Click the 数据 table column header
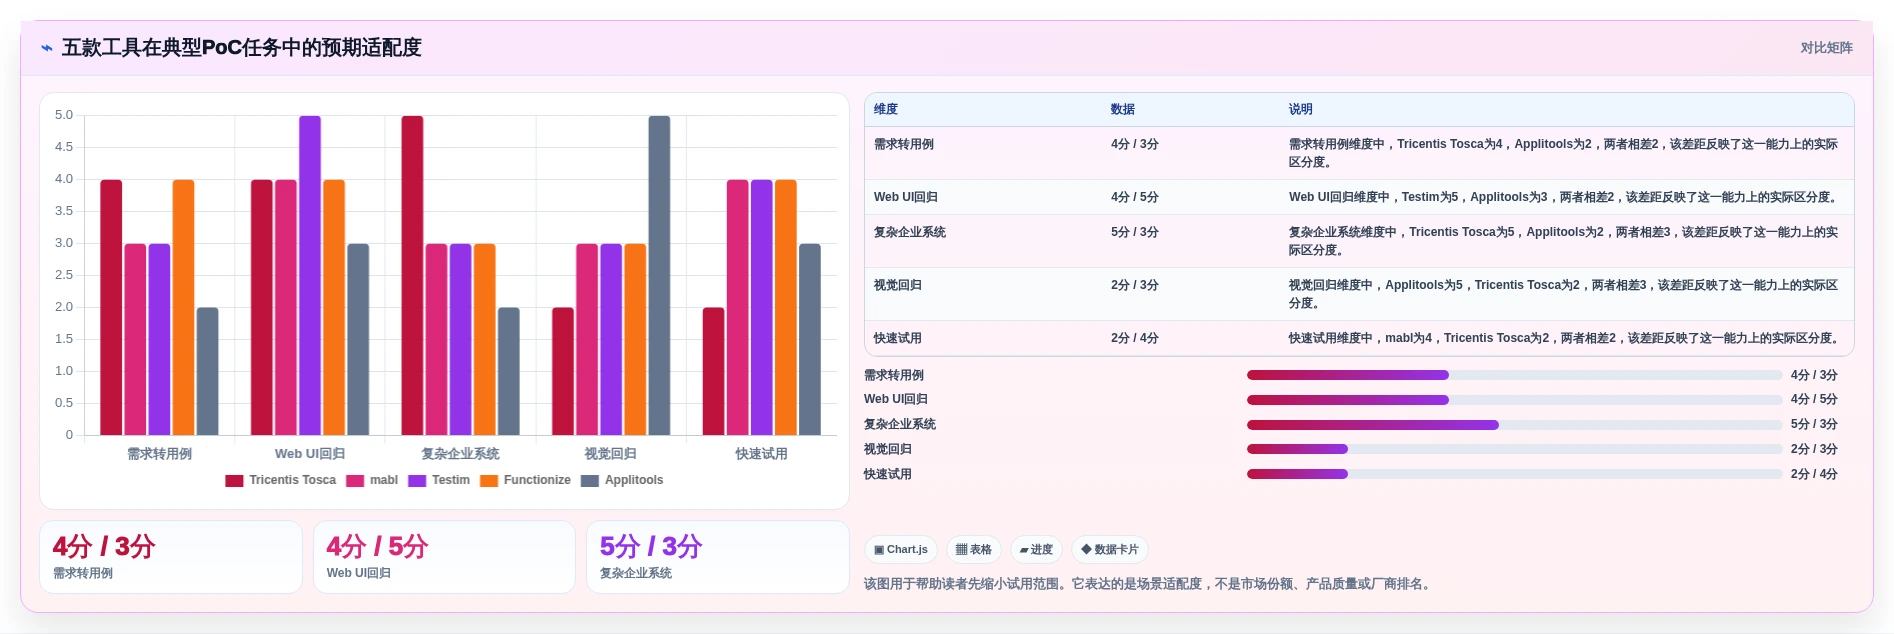Screen dimensions: 1894x634 point(1123,110)
